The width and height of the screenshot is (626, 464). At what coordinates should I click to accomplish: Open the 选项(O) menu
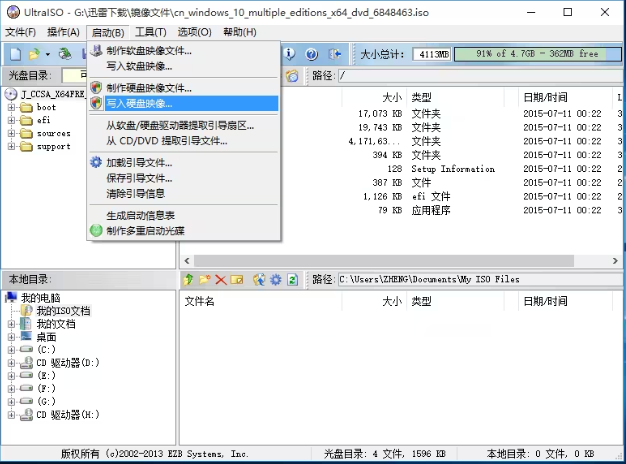coord(194,32)
